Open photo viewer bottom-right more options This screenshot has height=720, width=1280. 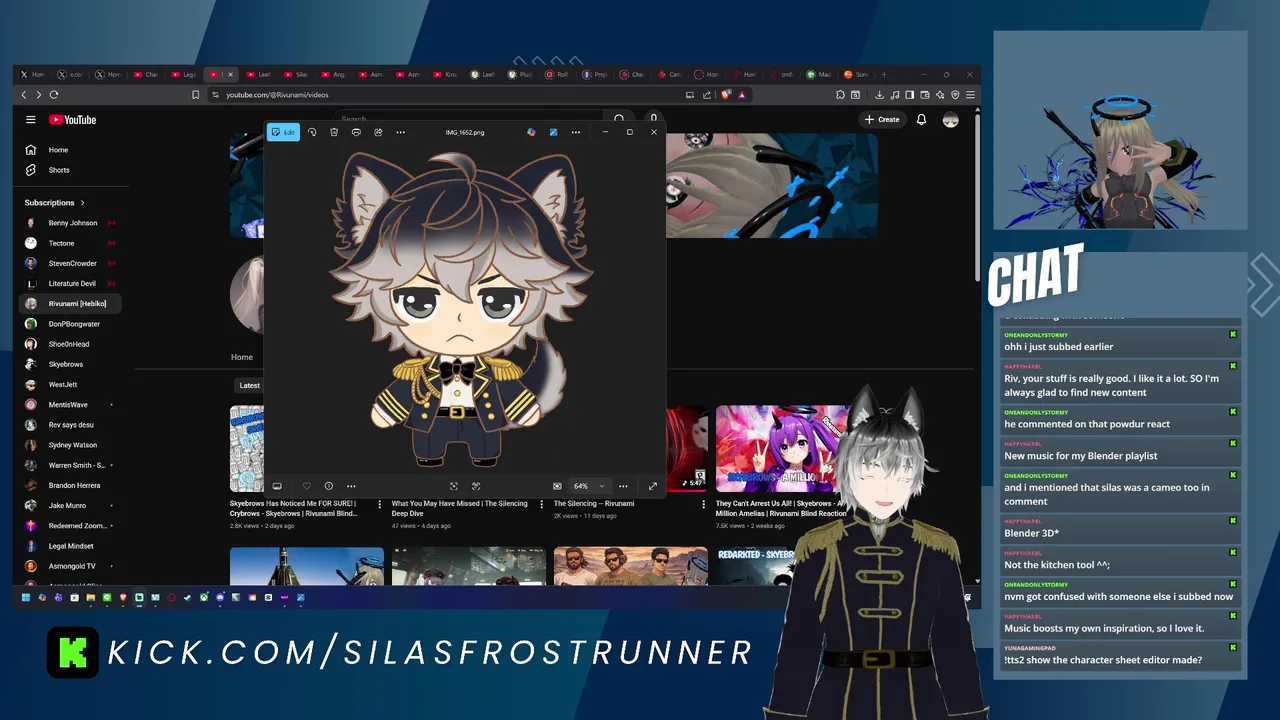click(623, 486)
